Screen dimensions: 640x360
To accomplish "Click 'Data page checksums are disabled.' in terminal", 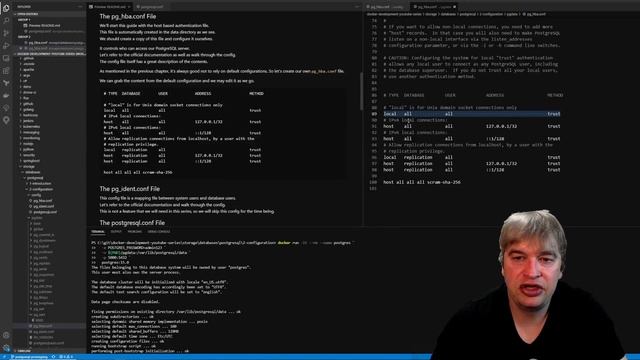I will click(125, 302).
